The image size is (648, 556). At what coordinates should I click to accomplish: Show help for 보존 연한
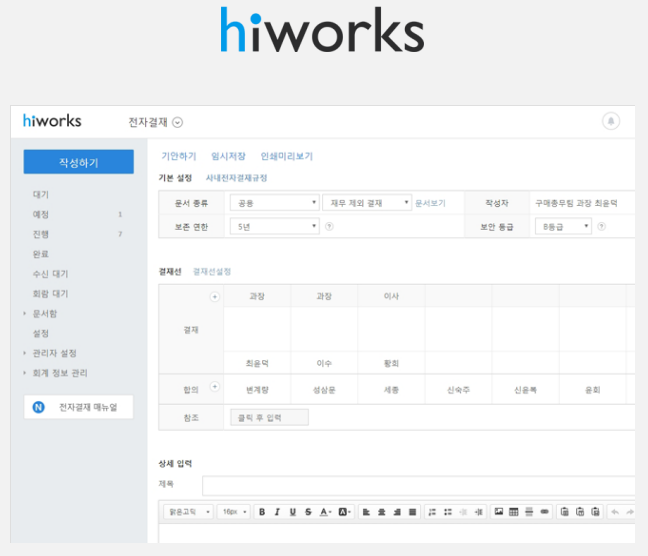(329, 226)
